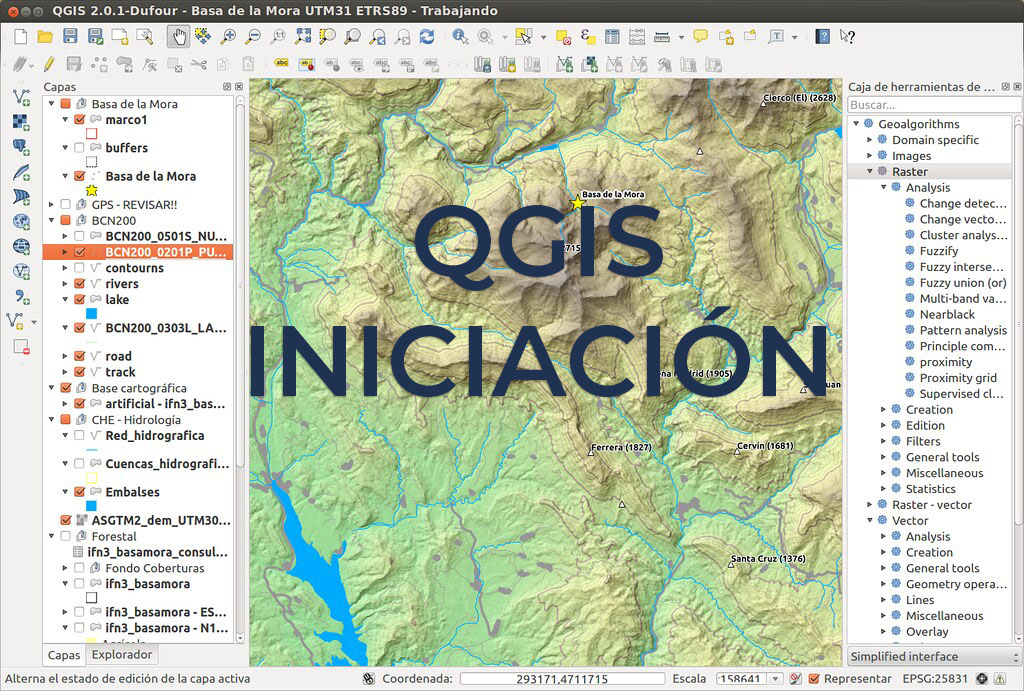
Task: Add a PostGIS layer elephant icon
Action: point(22,146)
